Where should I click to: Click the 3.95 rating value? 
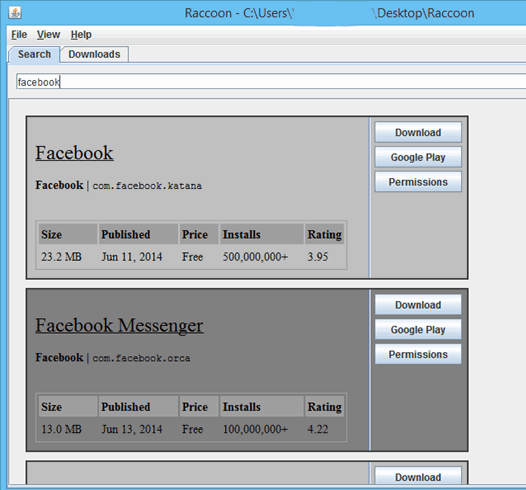tap(318, 257)
